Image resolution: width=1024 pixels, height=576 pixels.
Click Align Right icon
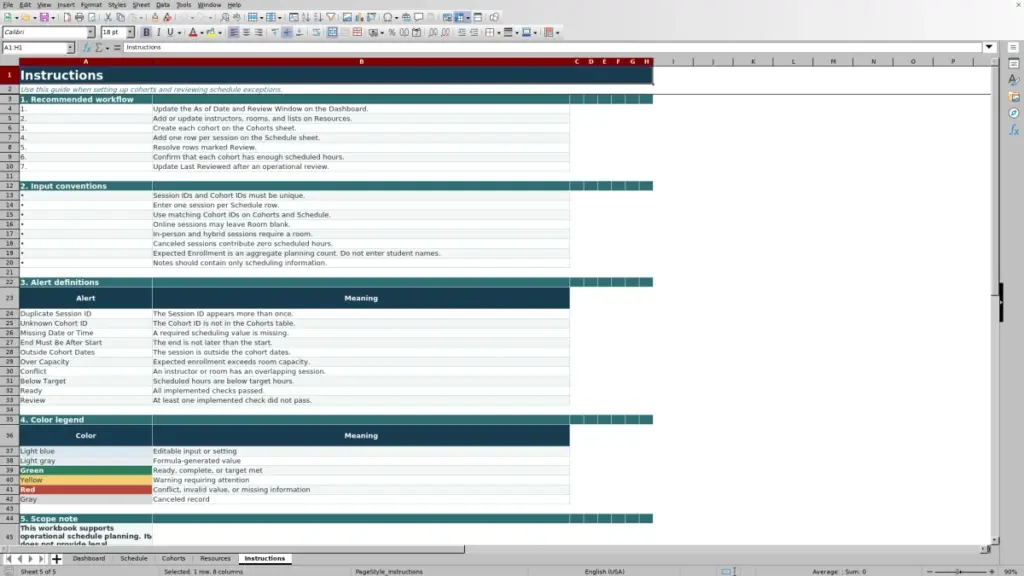coord(259,32)
